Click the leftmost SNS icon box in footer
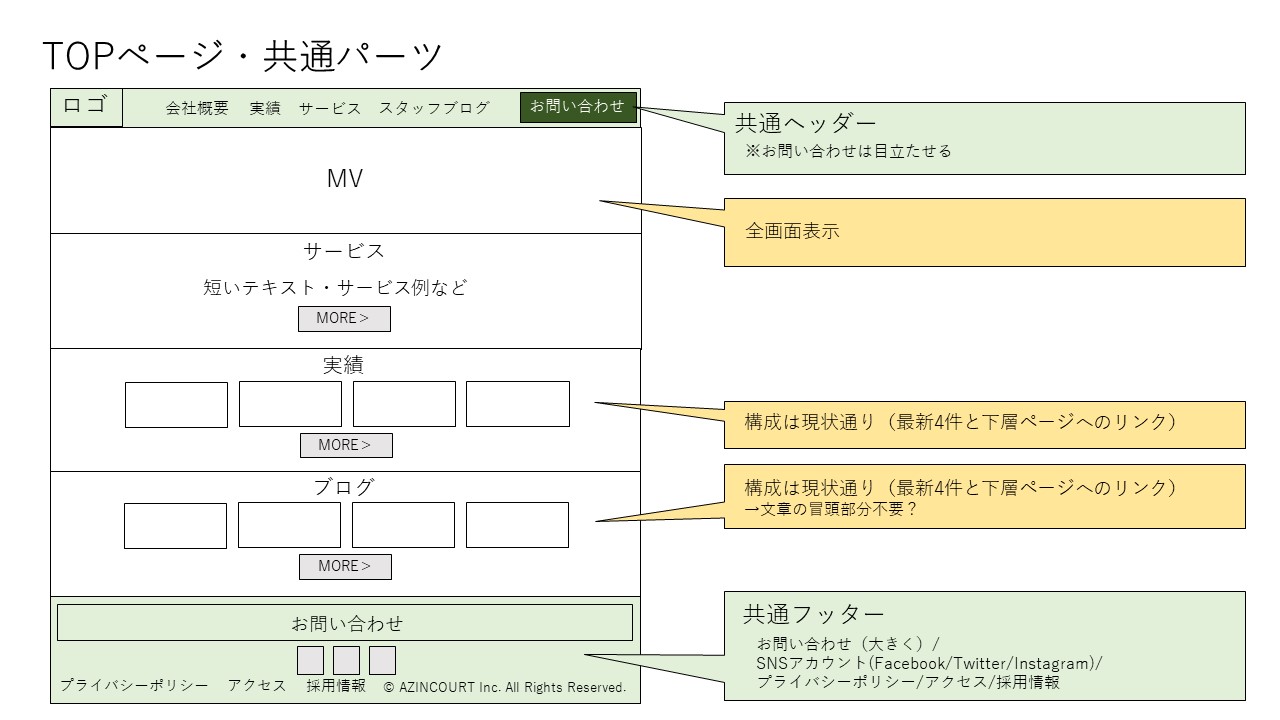Viewport: 1280px width, 720px height. tap(311, 660)
